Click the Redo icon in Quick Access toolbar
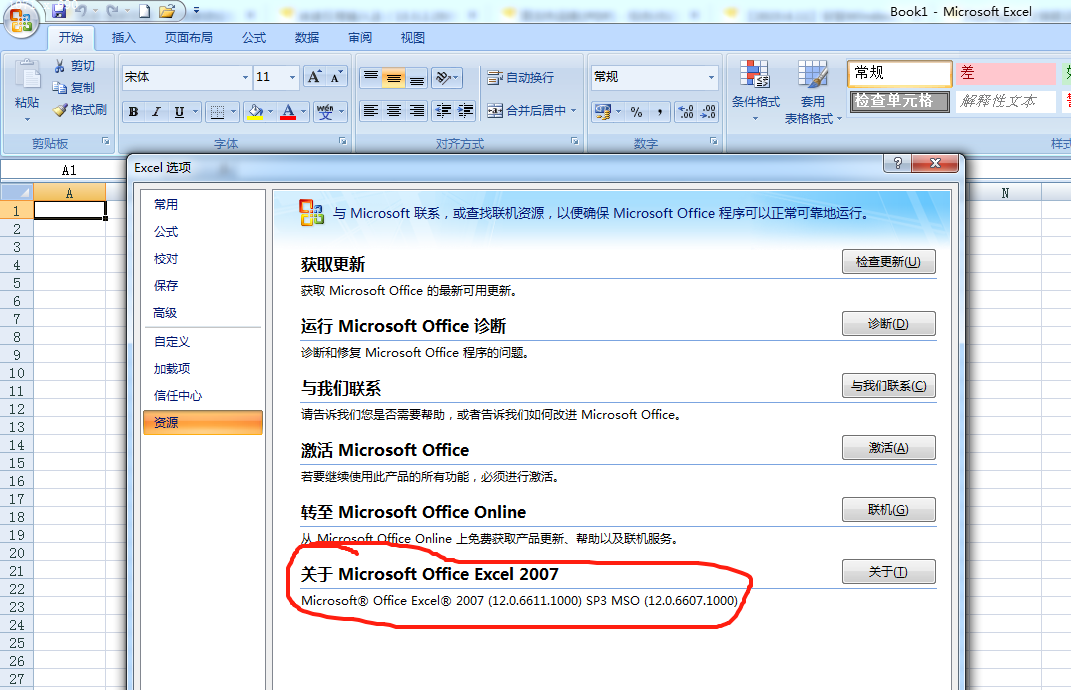The image size is (1071, 690). coord(113,10)
